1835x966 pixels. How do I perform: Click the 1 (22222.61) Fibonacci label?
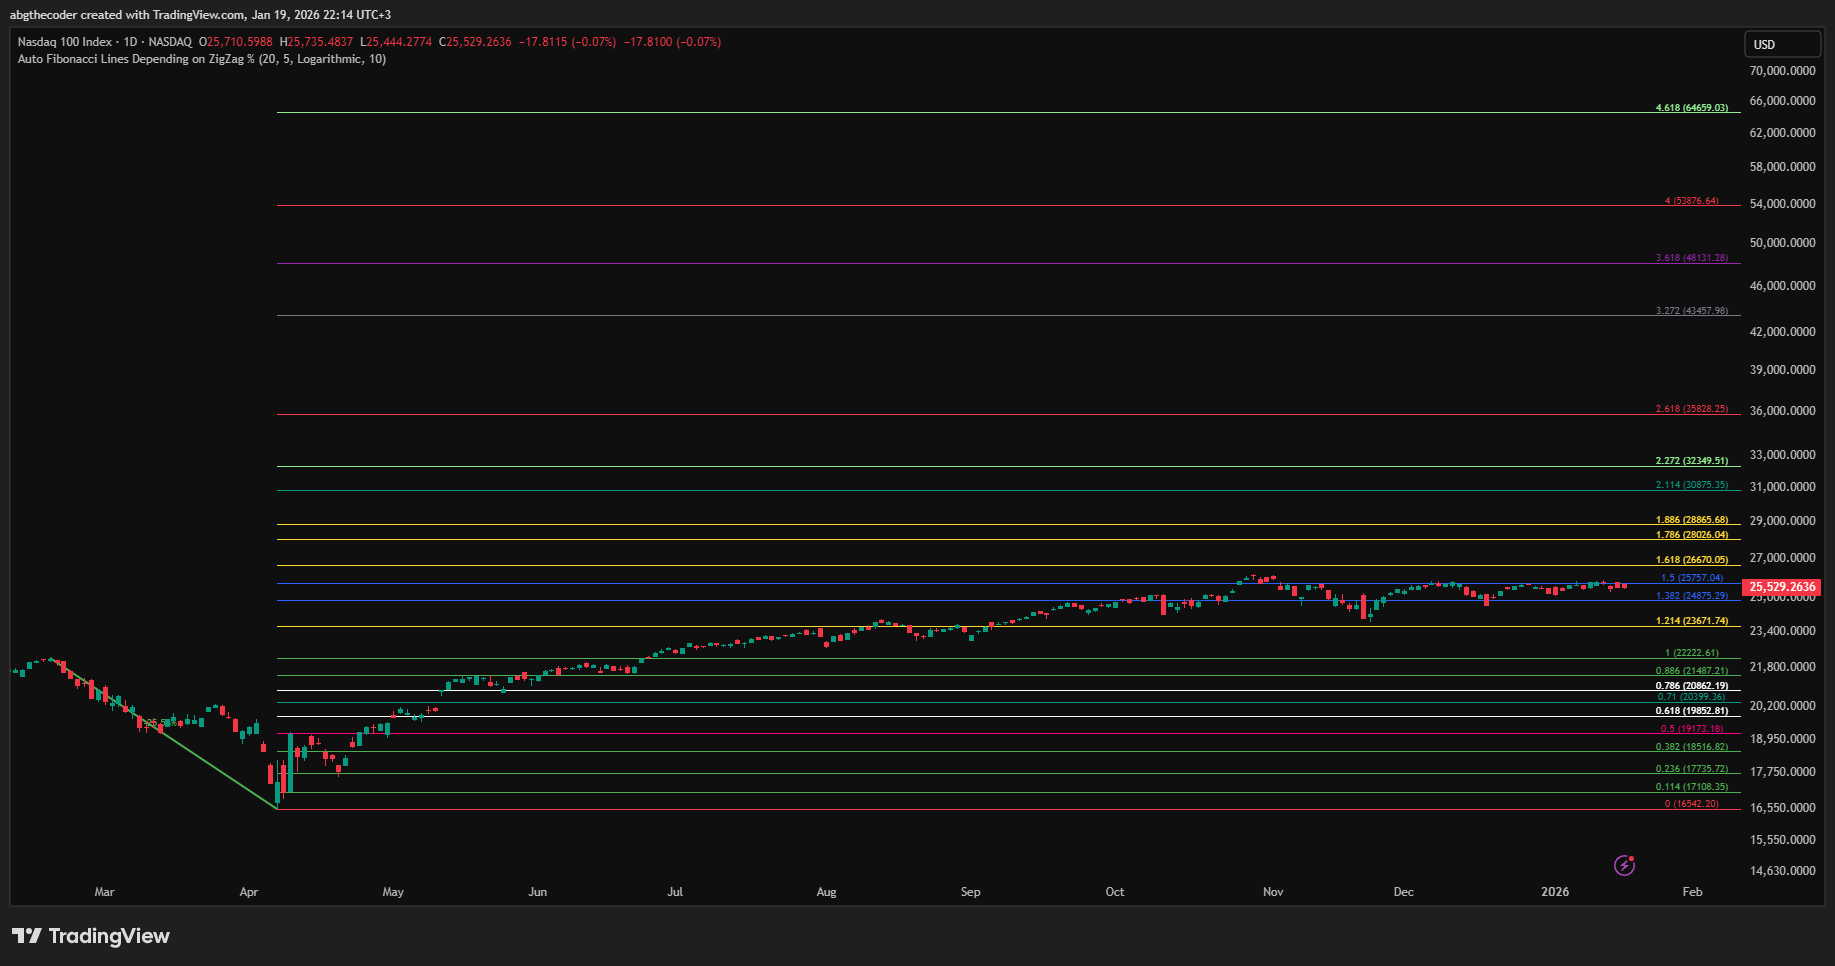coord(1691,653)
